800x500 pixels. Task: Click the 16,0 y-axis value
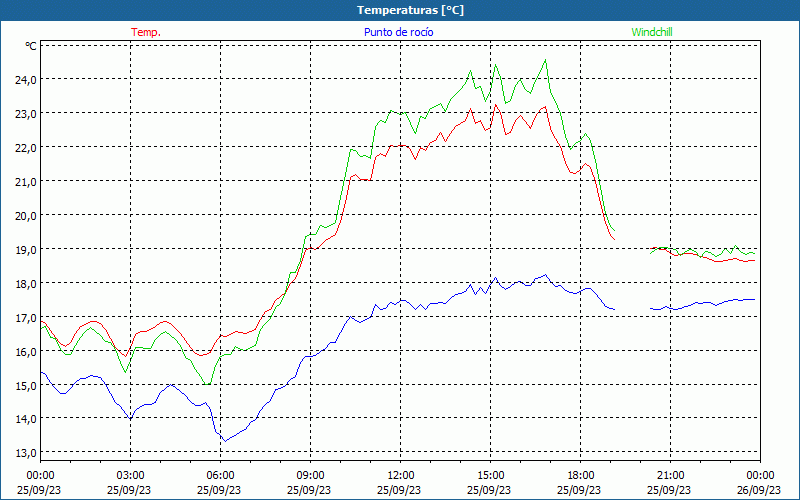point(26,351)
